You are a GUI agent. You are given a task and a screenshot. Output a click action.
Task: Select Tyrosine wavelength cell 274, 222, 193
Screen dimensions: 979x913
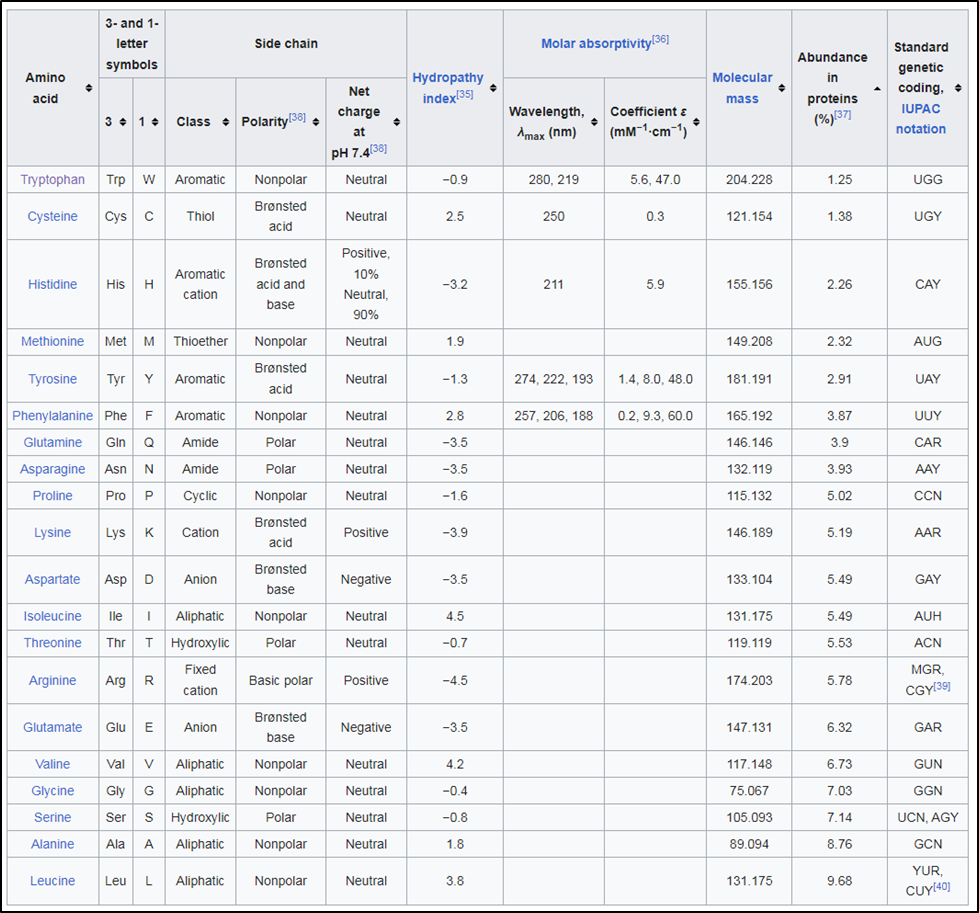[553, 379]
